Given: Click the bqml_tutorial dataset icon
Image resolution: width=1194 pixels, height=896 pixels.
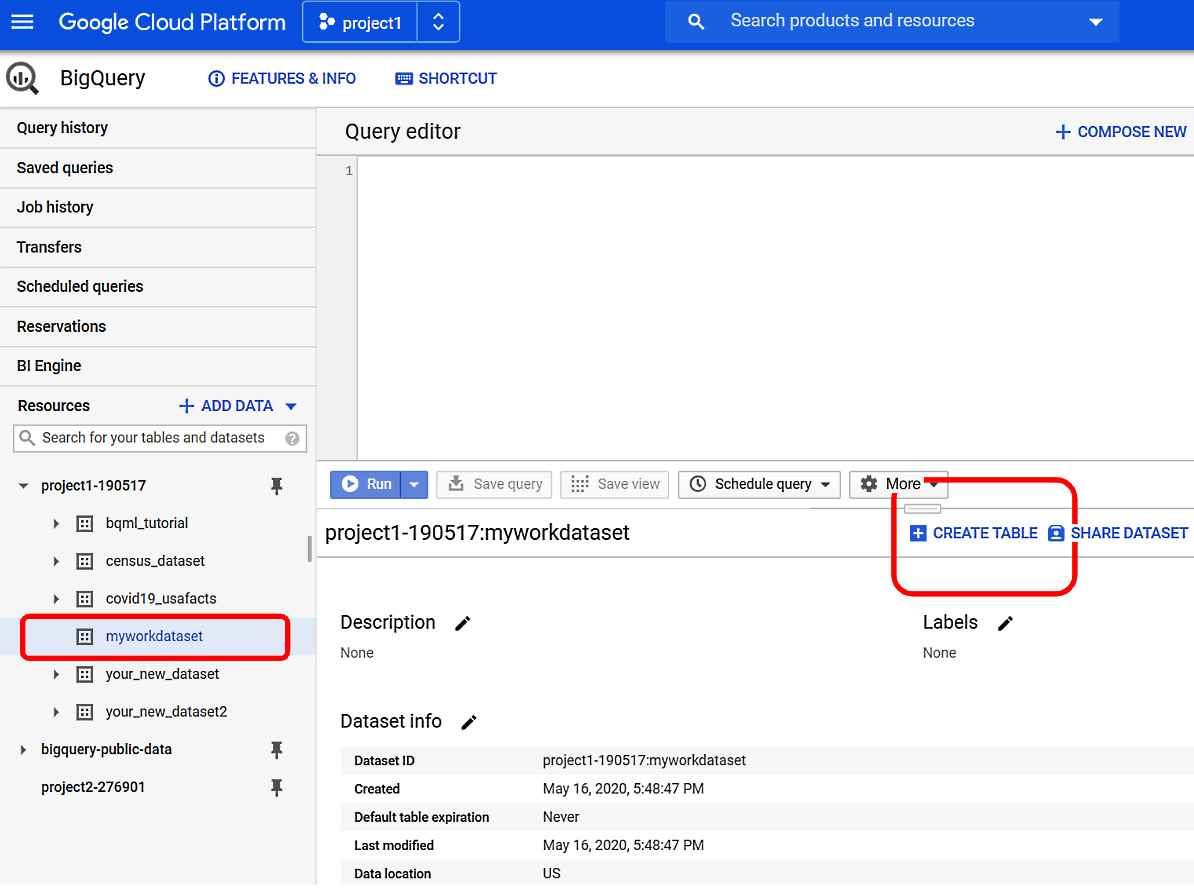Looking at the screenshot, I should 85,524.
